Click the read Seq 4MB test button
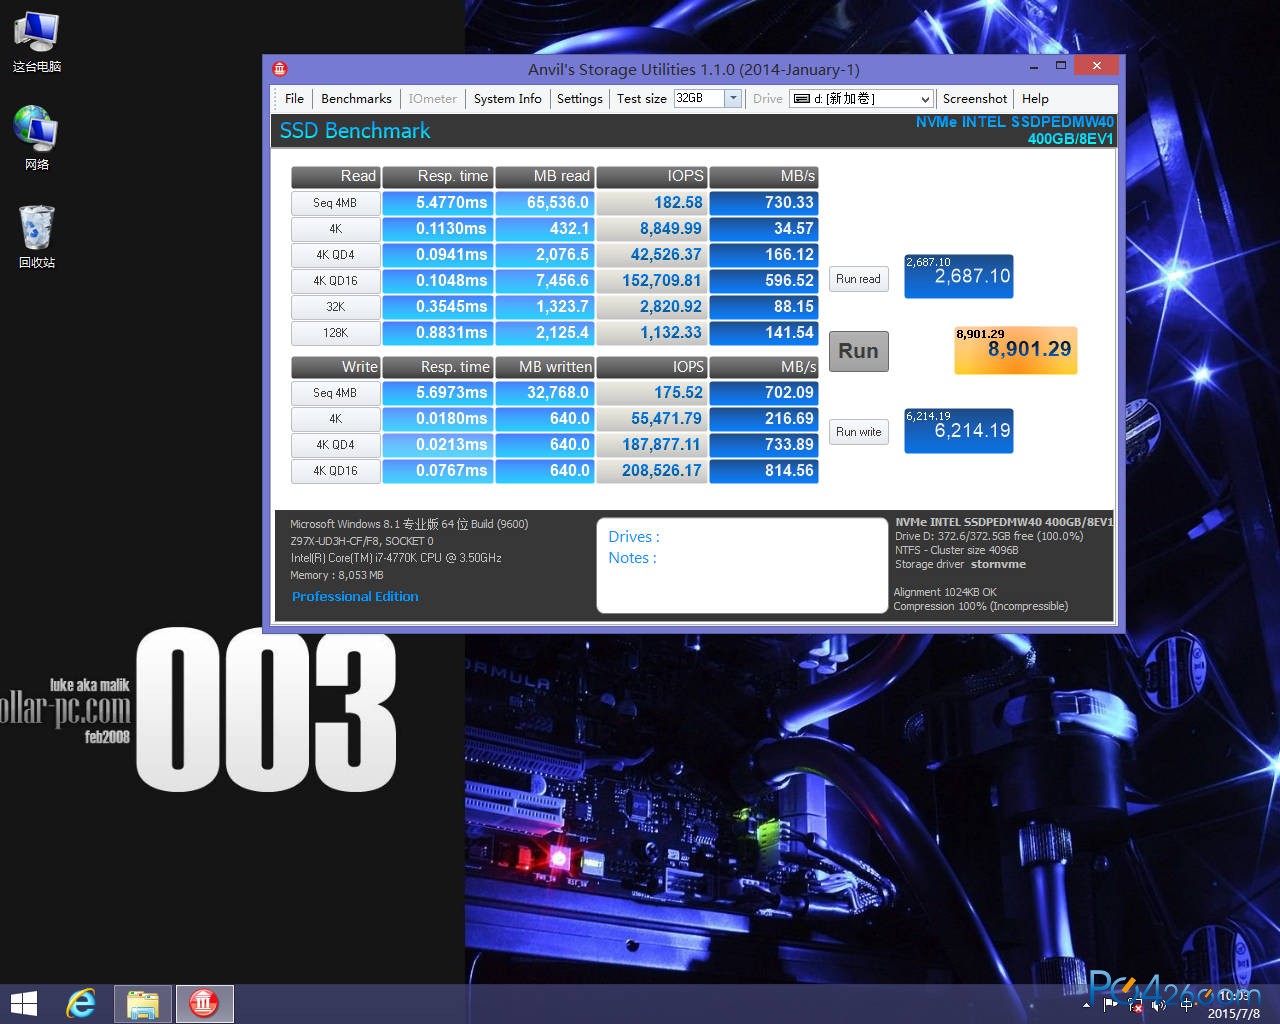The image size is (1280, 1024). pos(335,203)
